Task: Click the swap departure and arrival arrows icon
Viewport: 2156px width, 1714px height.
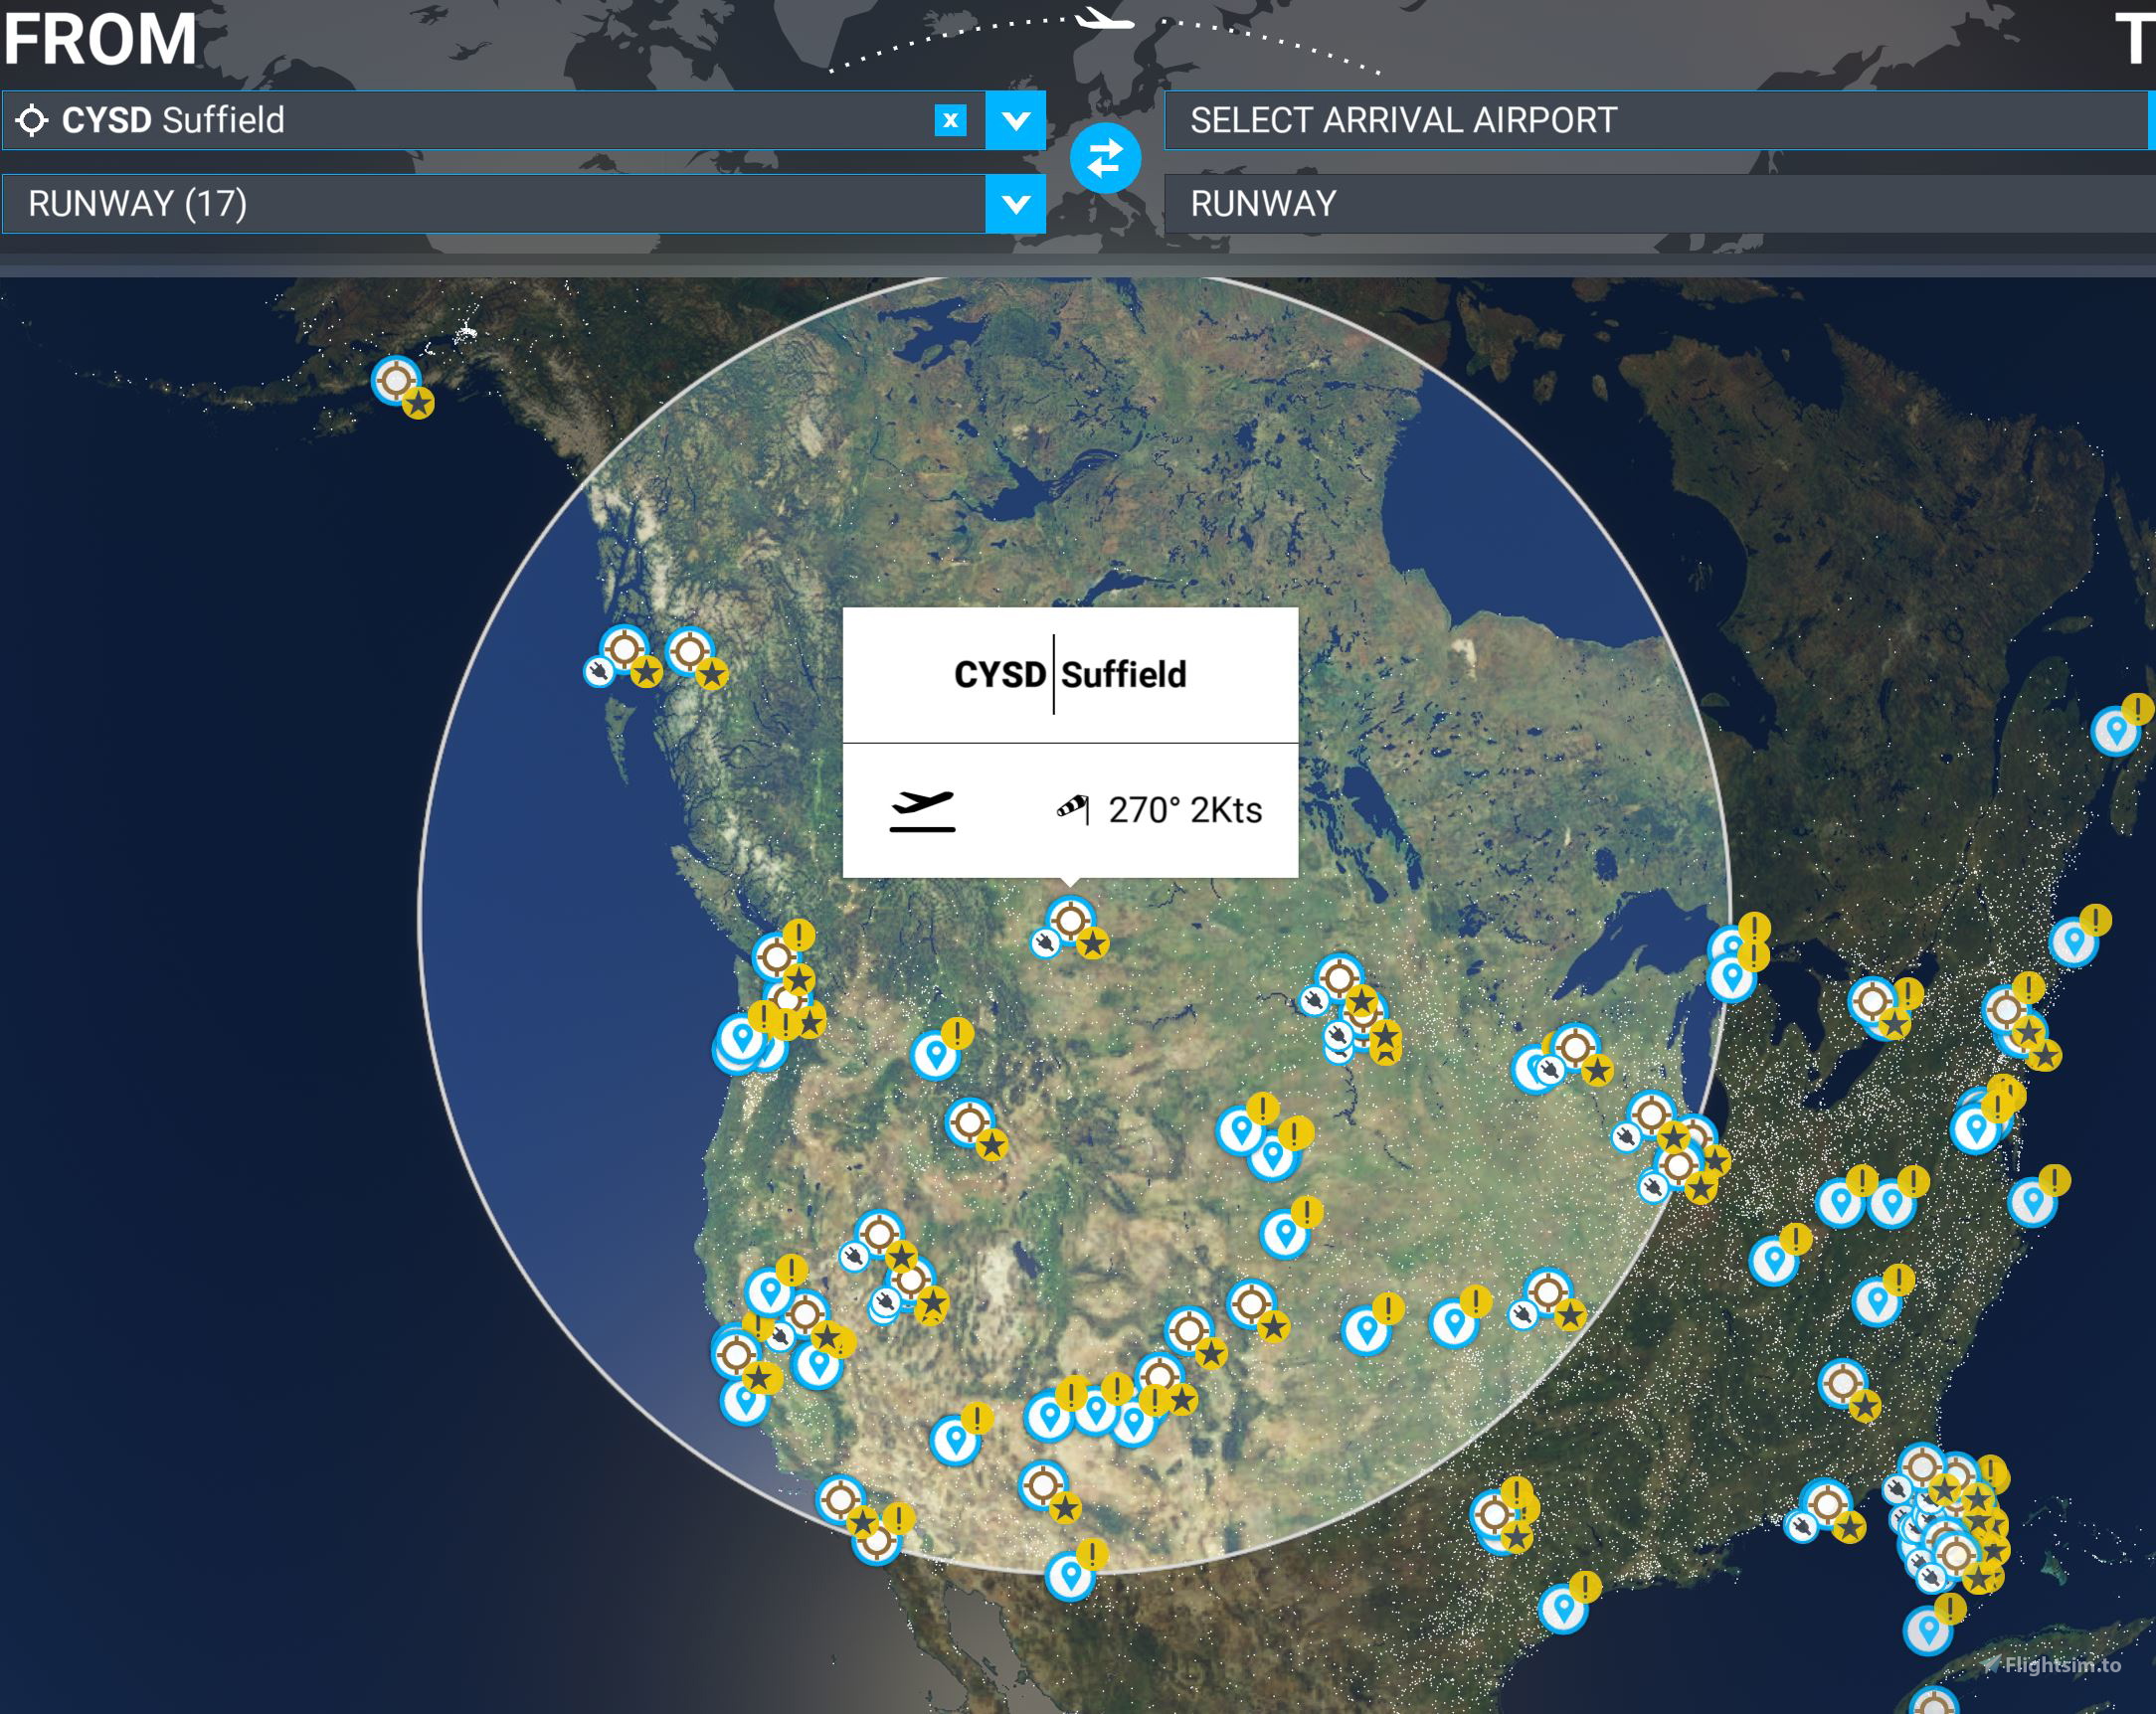Action: [1106, 157]
